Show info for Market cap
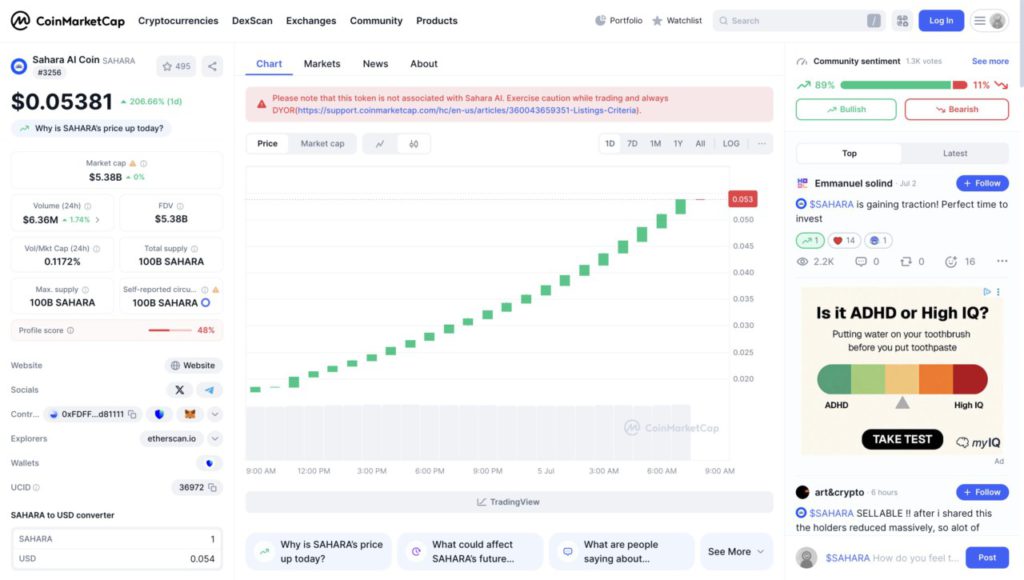Viewport: 1024px width, 580px height. pyautogui.click(x=144, y=163)
